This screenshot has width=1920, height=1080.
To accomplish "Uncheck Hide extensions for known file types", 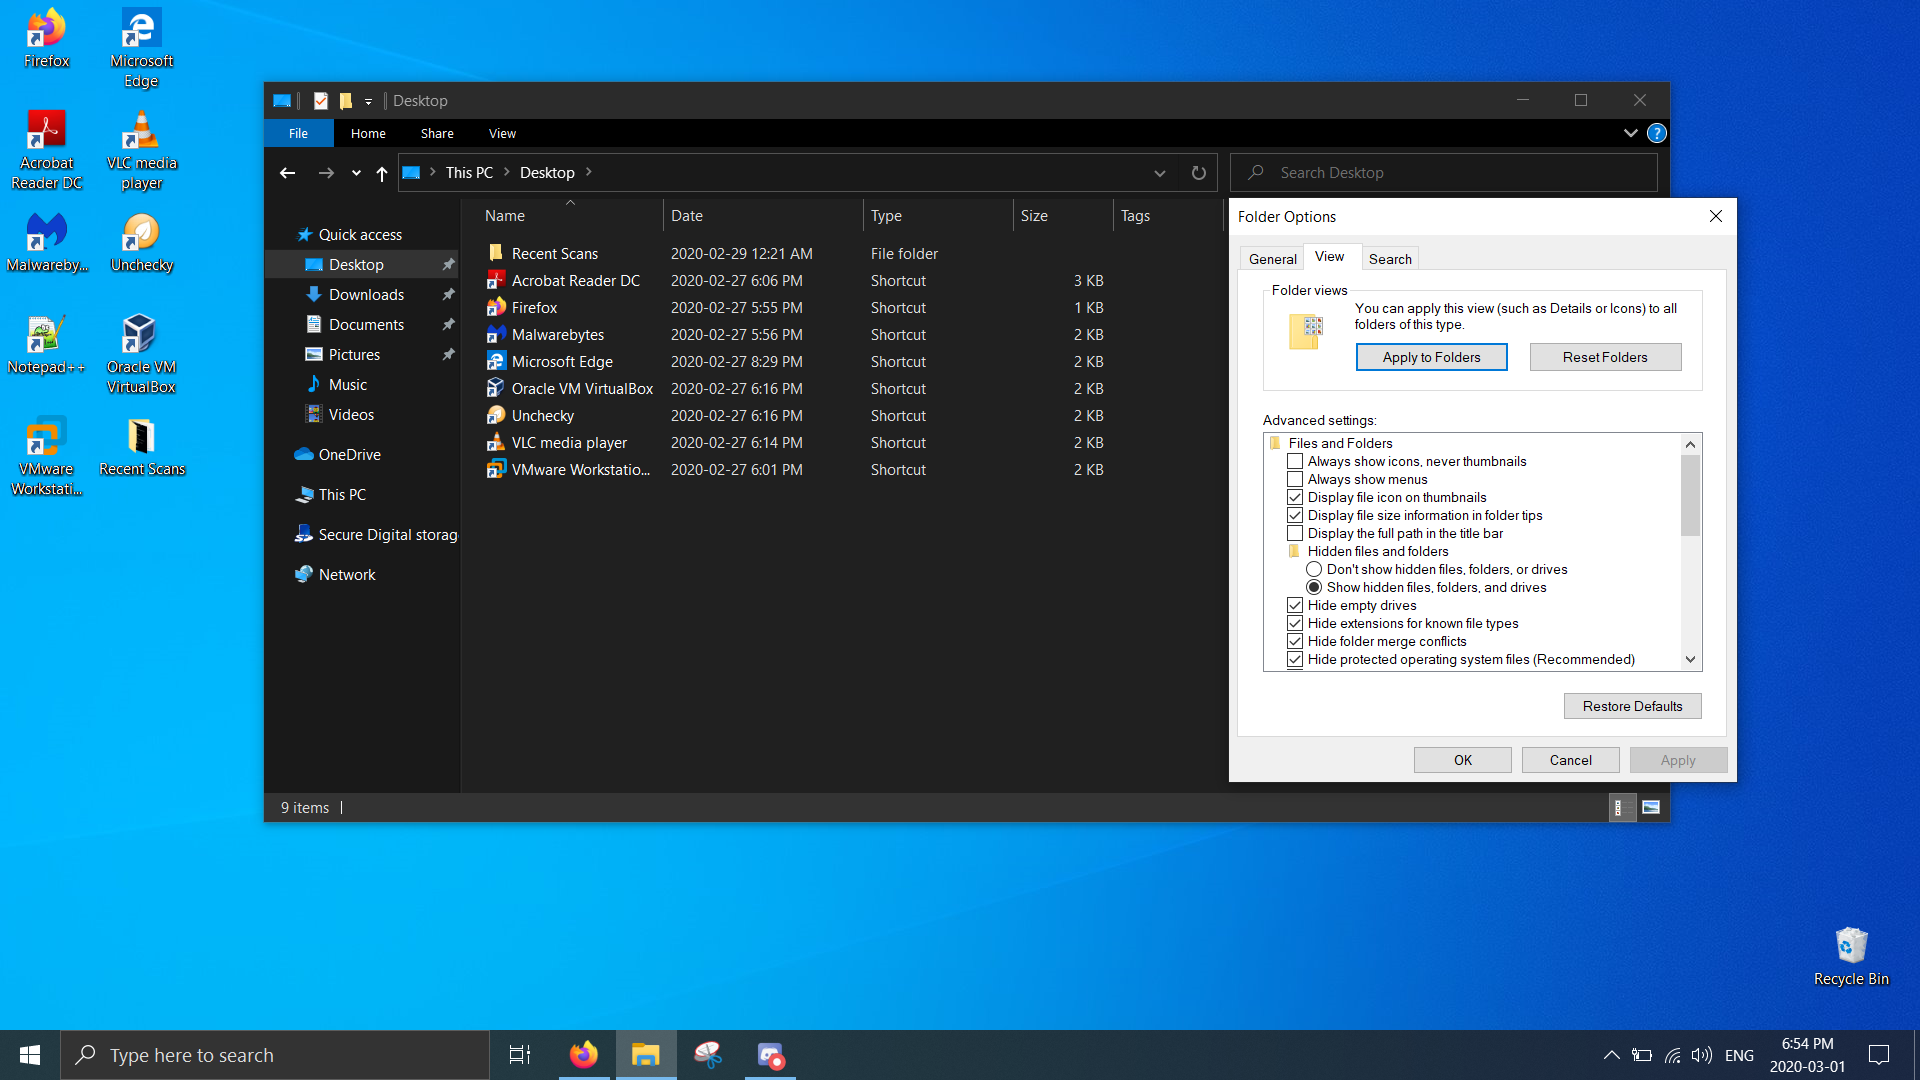I will point(1295,623).
